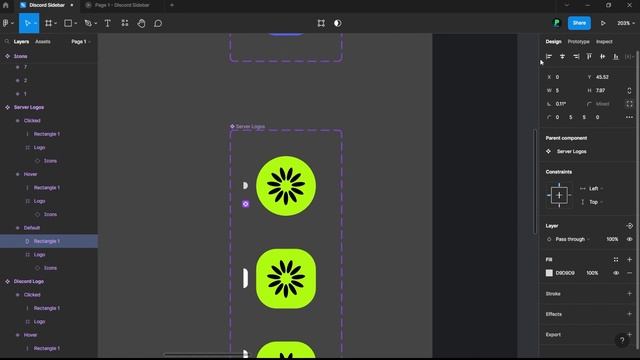Add a new fill
This screenshot has width=640, height=360.
tap(629, 260)
